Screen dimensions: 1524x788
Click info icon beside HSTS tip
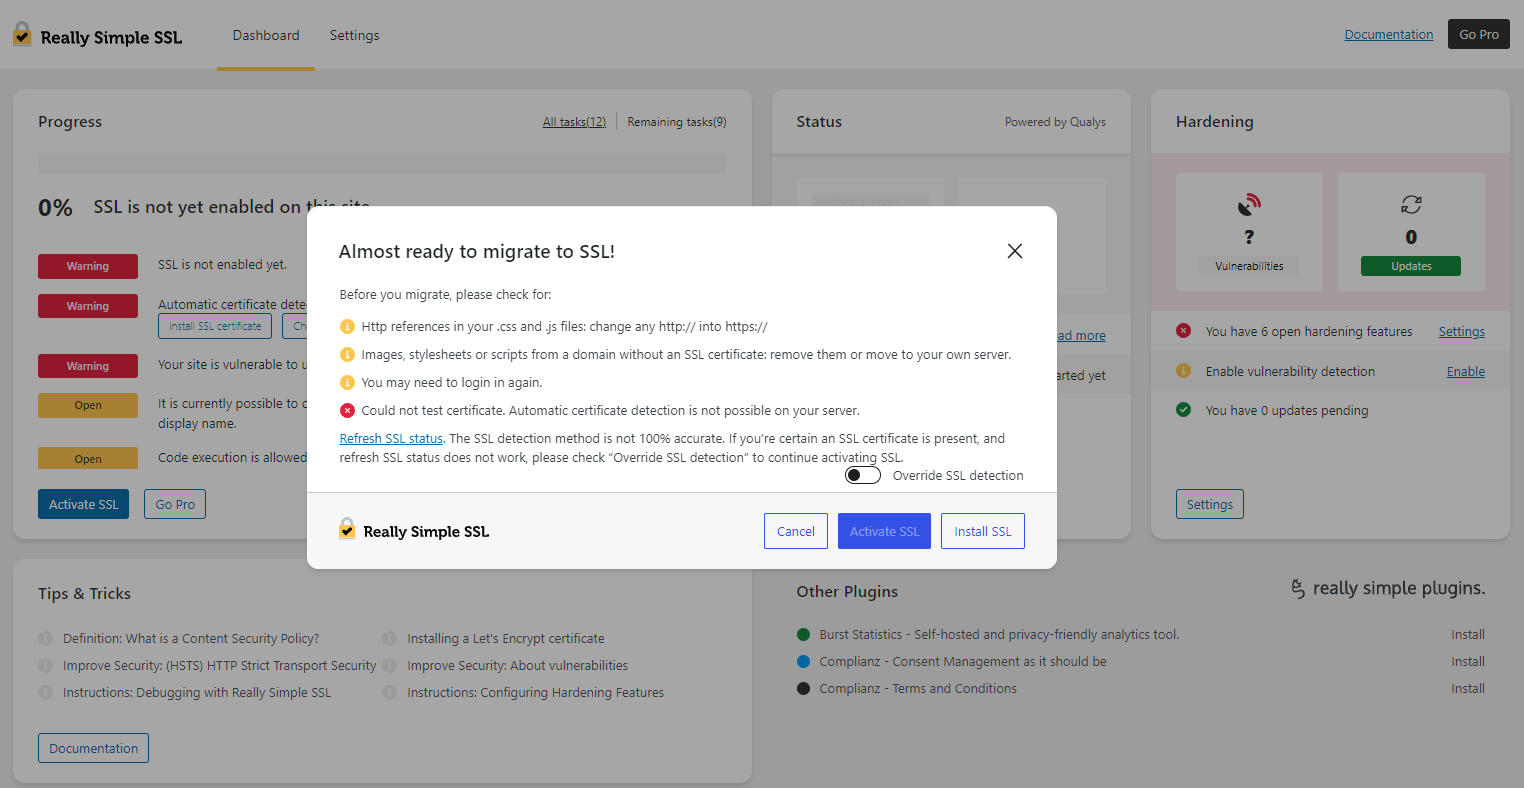[x=45, y=665]
